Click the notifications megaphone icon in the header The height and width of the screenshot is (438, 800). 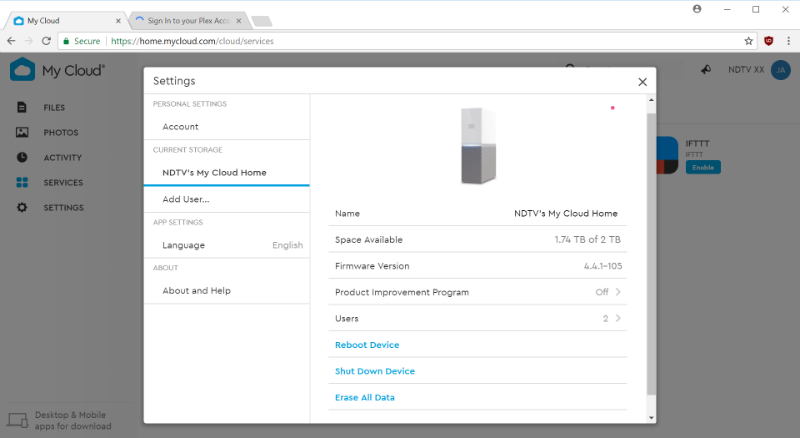coord(706,69)
